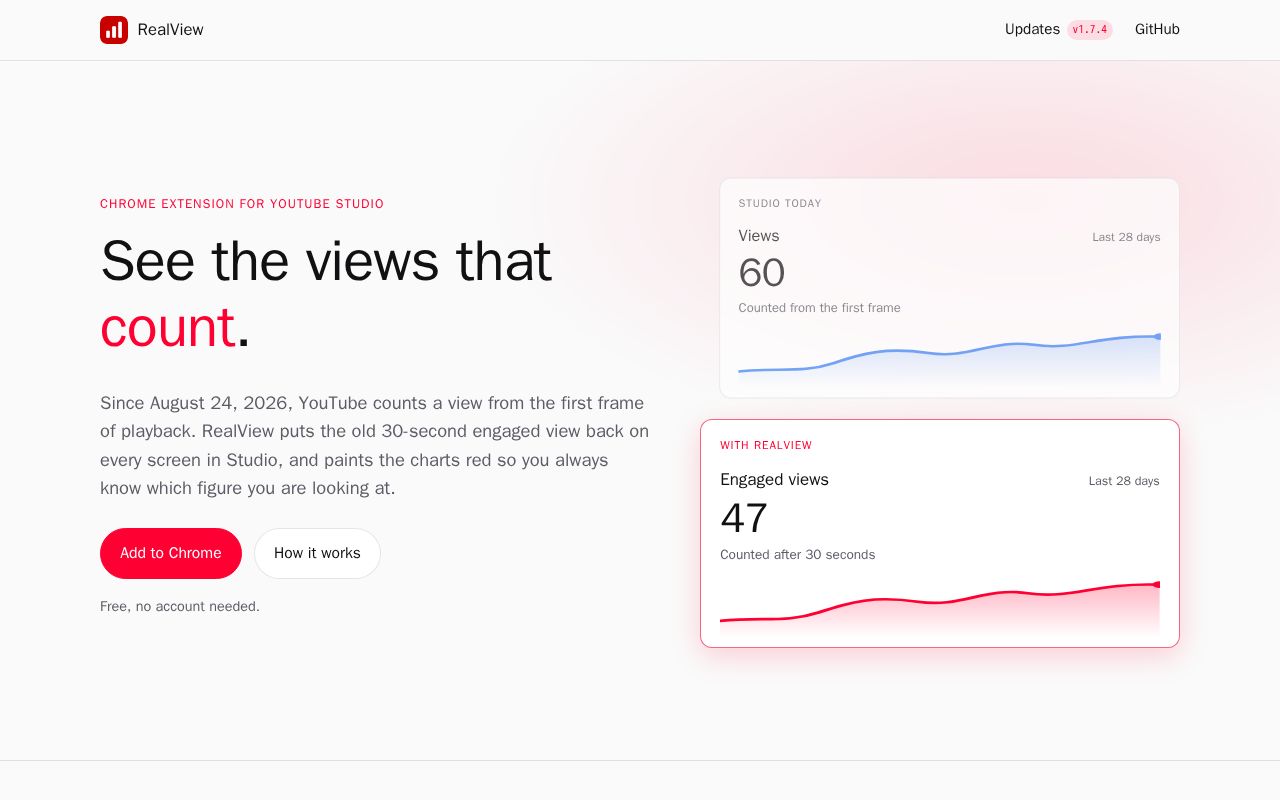Click the "Views" metric title
Image resolution: width=1280 pixels, height=800 pixels.
[759, 236]
